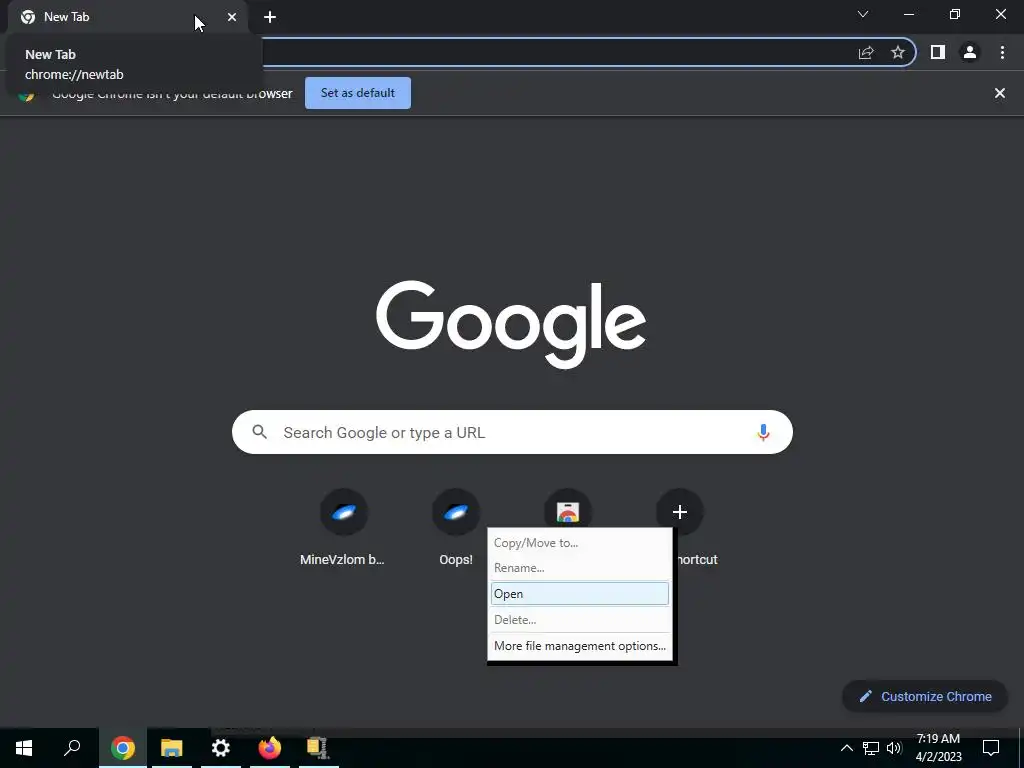Start voice search with microphone icon
Image resolution: width=1024 pixels, height=768 pixels.
tap(763, 432)
